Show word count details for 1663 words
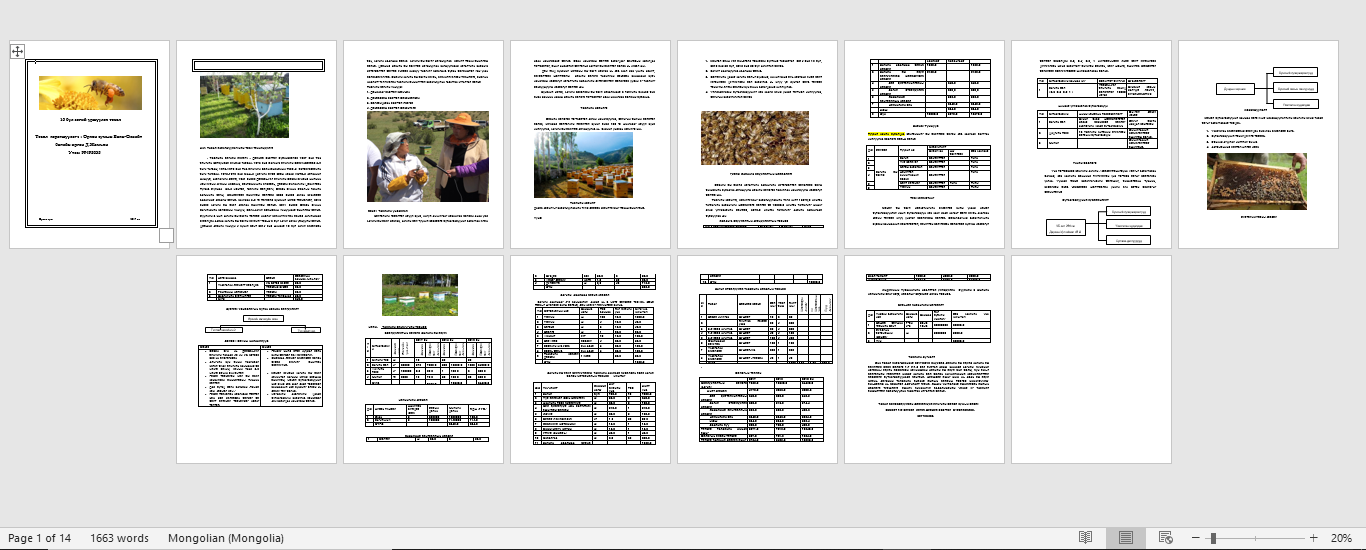Viewport: 1366px width, 550px height. tap(119, 538)
